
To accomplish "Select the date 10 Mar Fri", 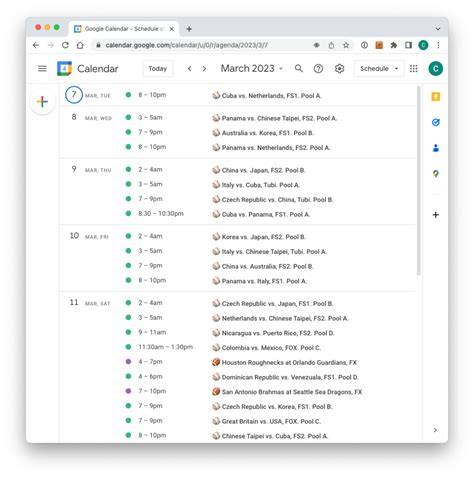I will (74, 236).
